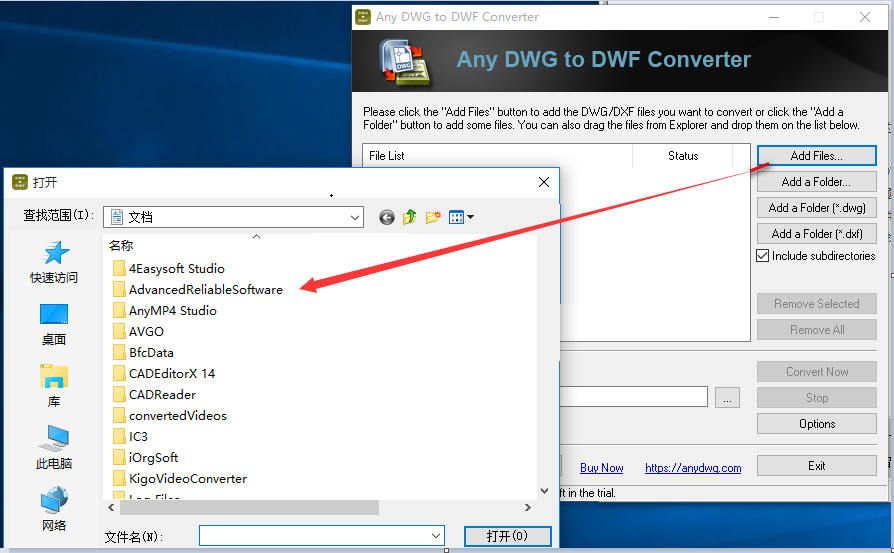Image resolution: width=894 pixels, height=553 pixels.
Task: Select Libraries (库) in places bar
Action: (54, 386)
